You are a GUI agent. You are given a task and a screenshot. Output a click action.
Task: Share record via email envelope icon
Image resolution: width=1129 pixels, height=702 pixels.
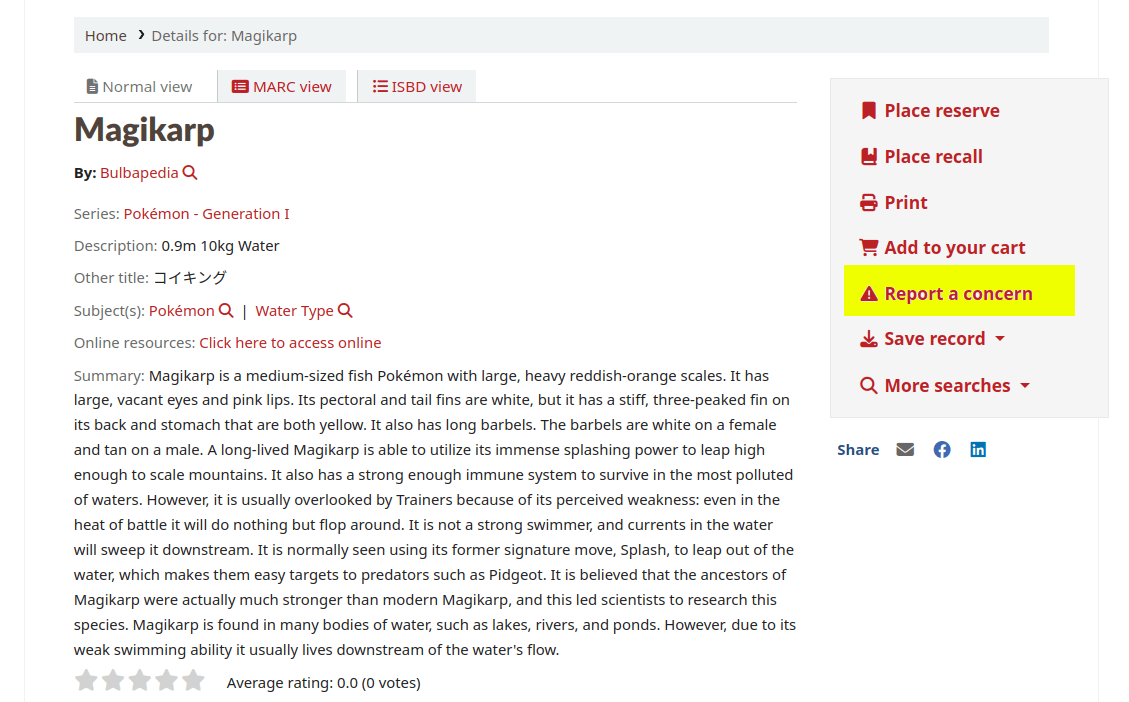coord(905,450)
